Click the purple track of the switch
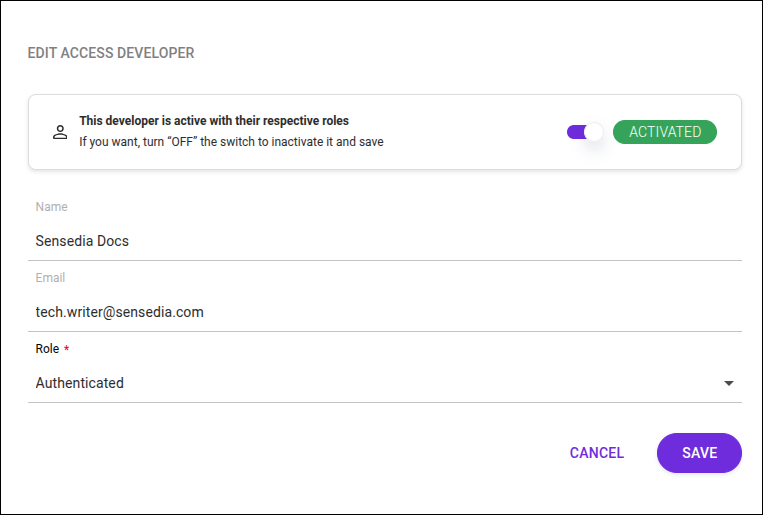 click(x=574, y=132)
